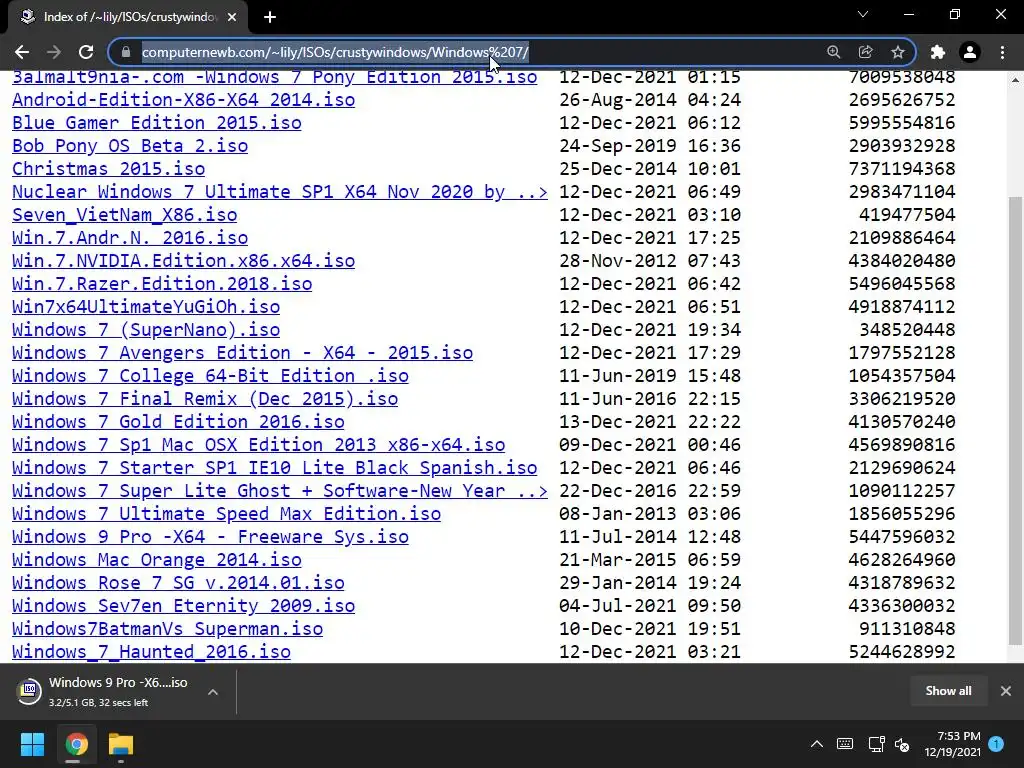Open the Windows 7 Pony Edition 2015.iso link

point(274,78)
